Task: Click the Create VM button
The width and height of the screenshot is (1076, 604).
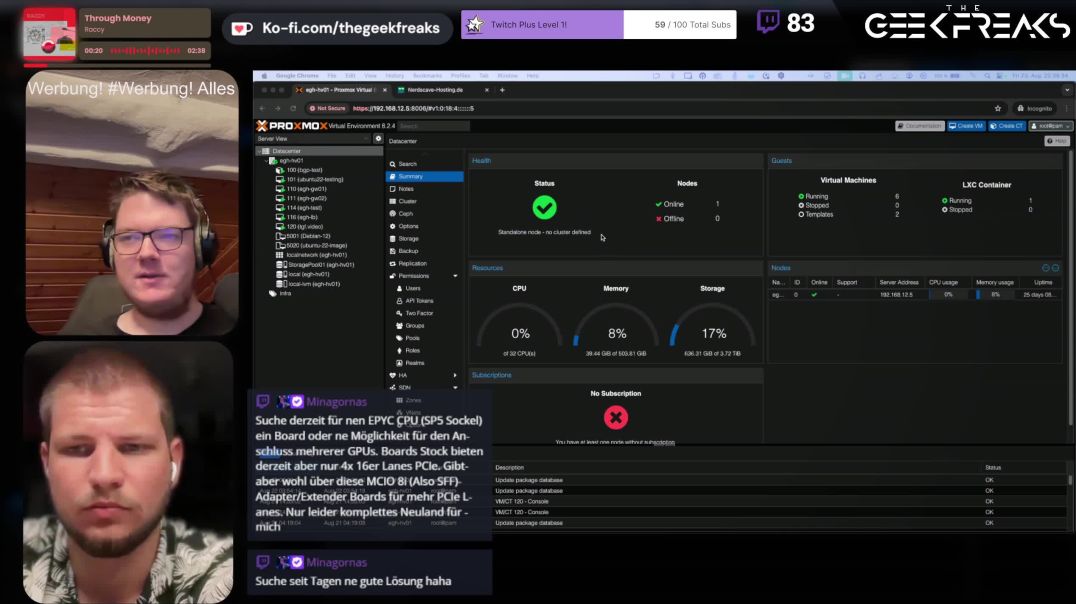Action: [x=966, y=126]
